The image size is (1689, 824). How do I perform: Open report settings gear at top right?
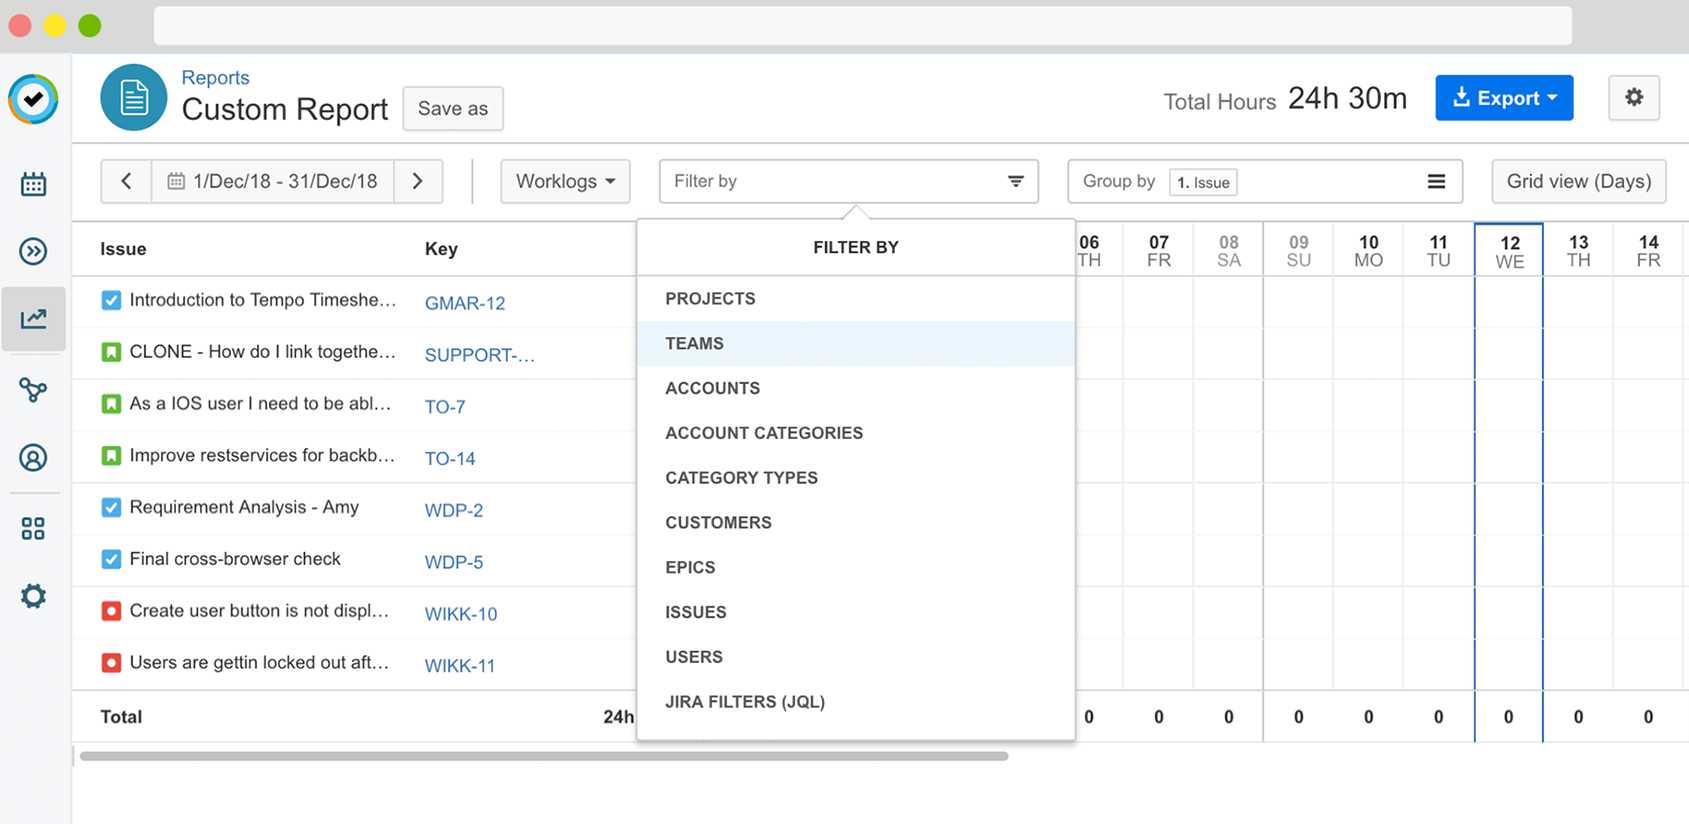point(1634,98)
